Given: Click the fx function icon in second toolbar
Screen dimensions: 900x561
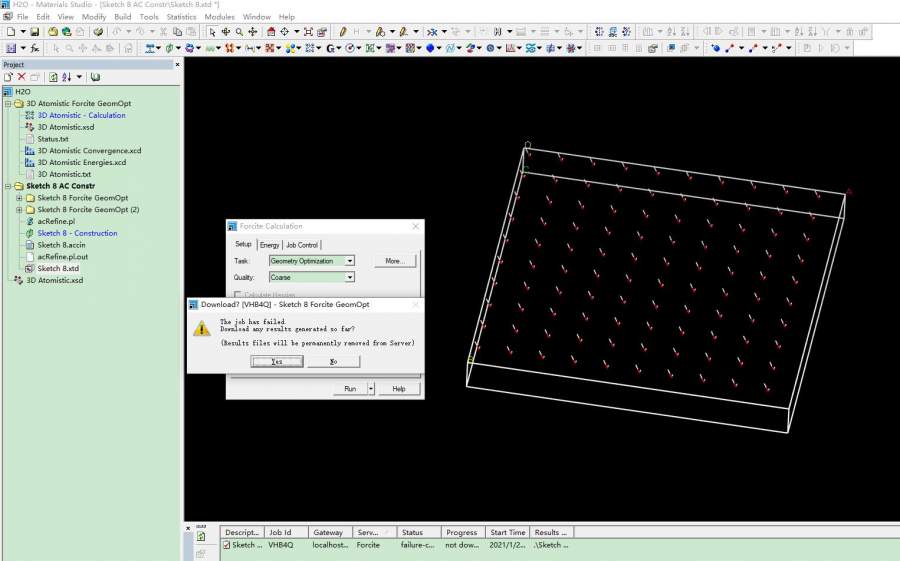Looking at the screenshot, I should [35, 48].
